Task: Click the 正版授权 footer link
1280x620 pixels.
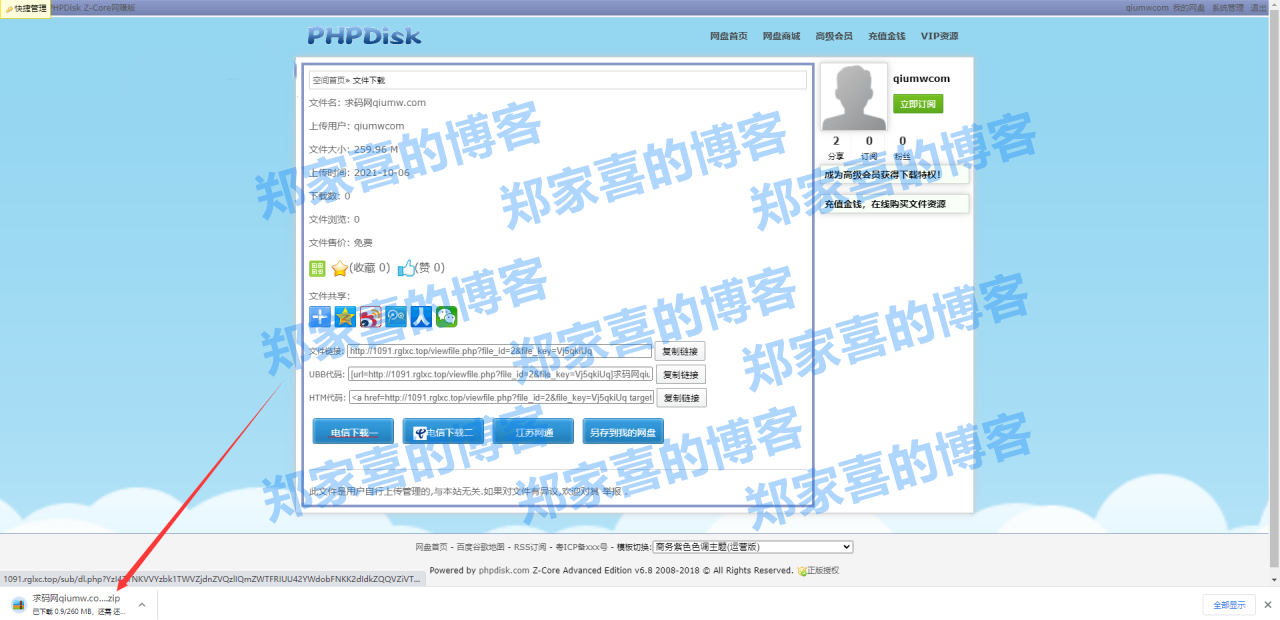Action: 823,571
